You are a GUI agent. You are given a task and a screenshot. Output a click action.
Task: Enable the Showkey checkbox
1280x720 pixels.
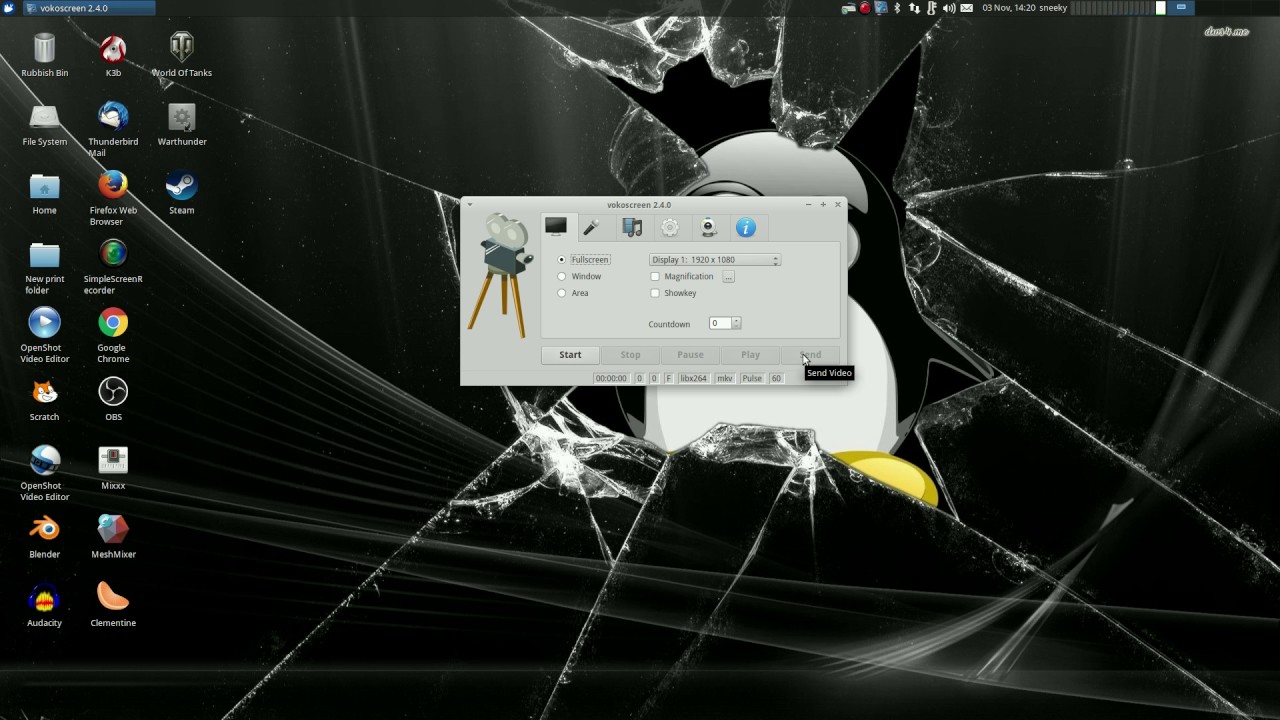click(655, 293)
